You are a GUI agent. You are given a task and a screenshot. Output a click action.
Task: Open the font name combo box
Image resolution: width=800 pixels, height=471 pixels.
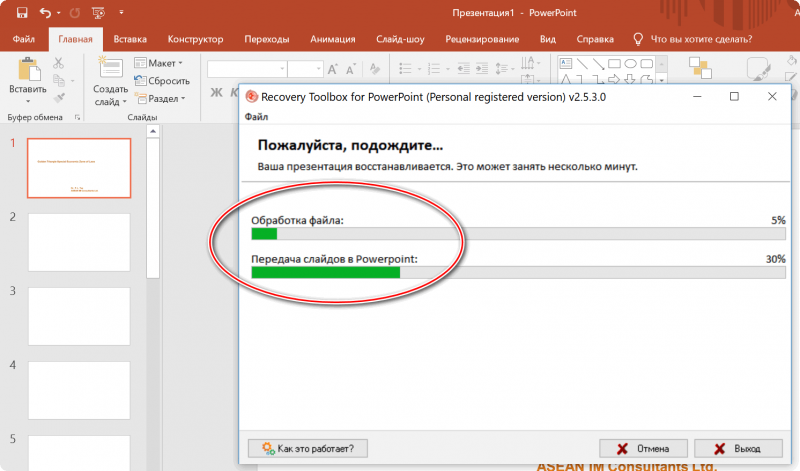click(247, 69)
